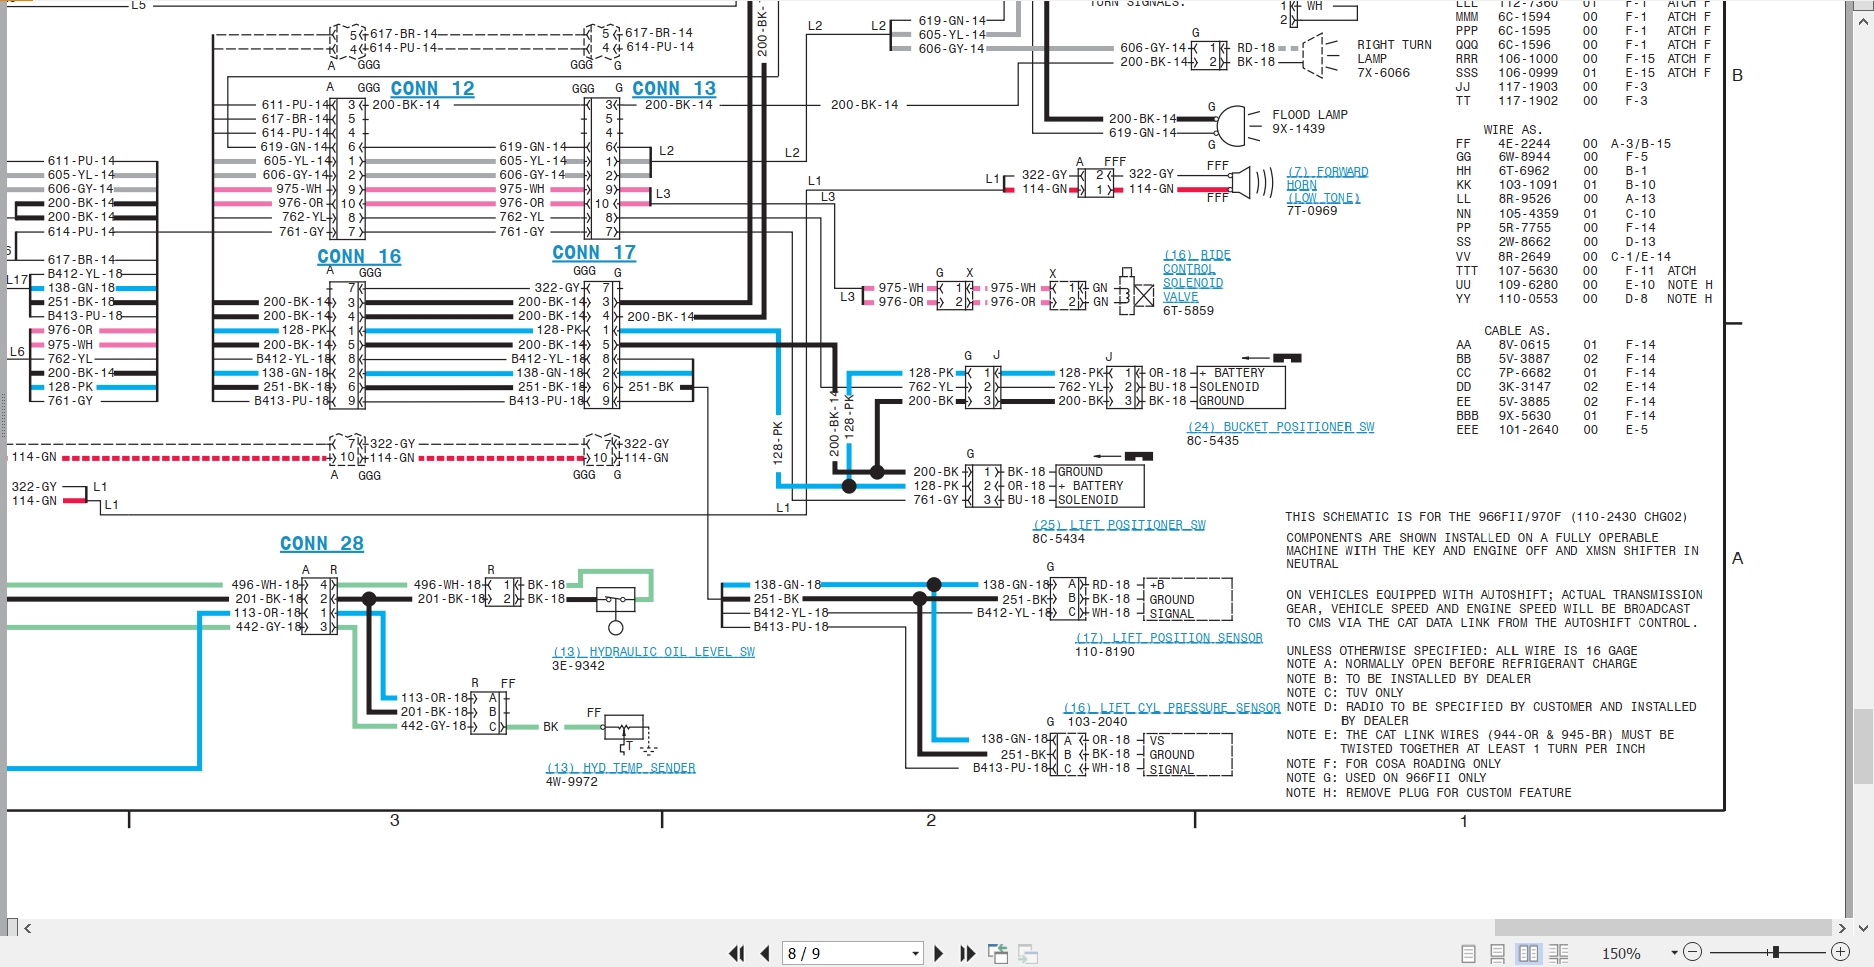
Task: Switch to single page layout
Action: pyautogui.click(x=1468, y=954)
